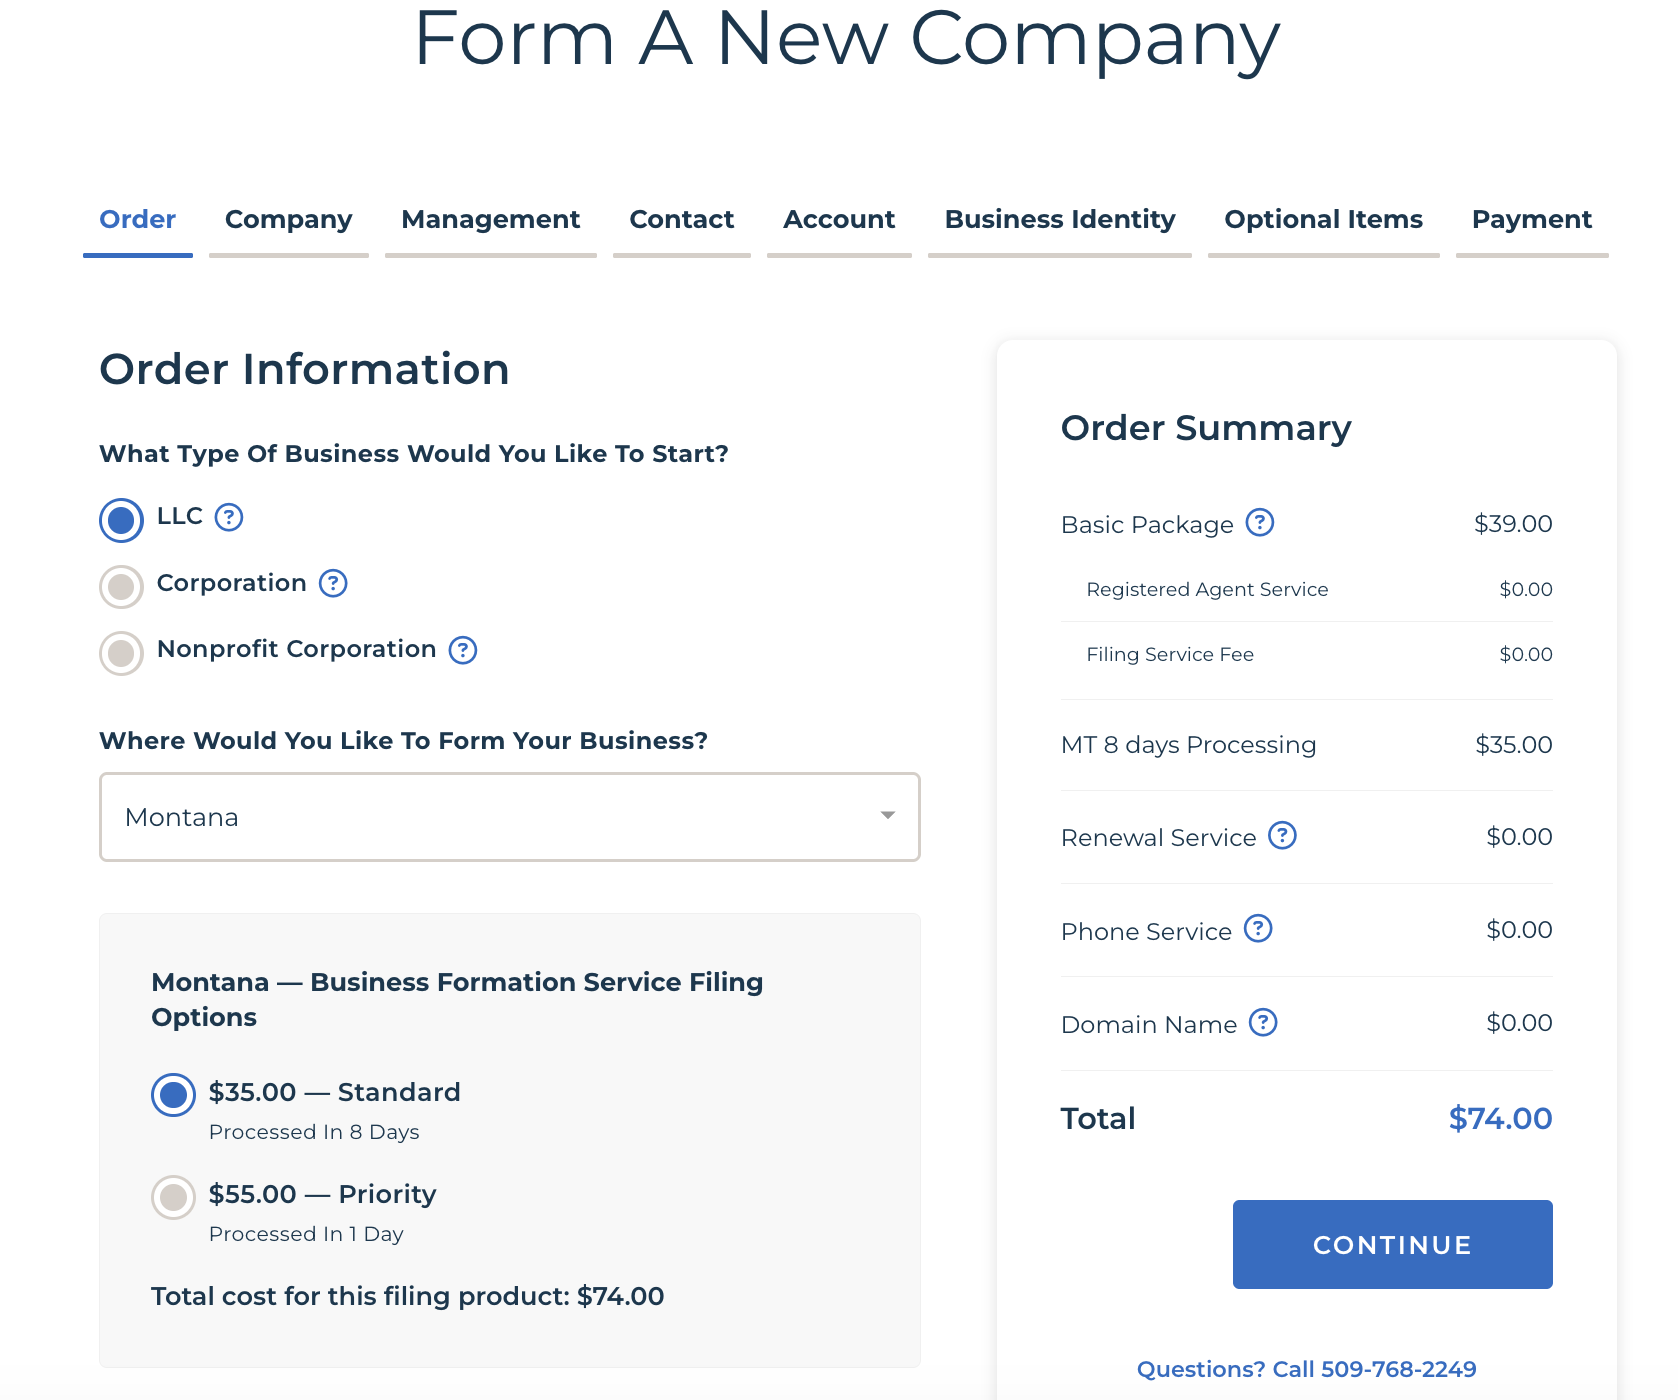
Task: Choose the Nonprofit Corporation radio option
Action: coord(122,653)
